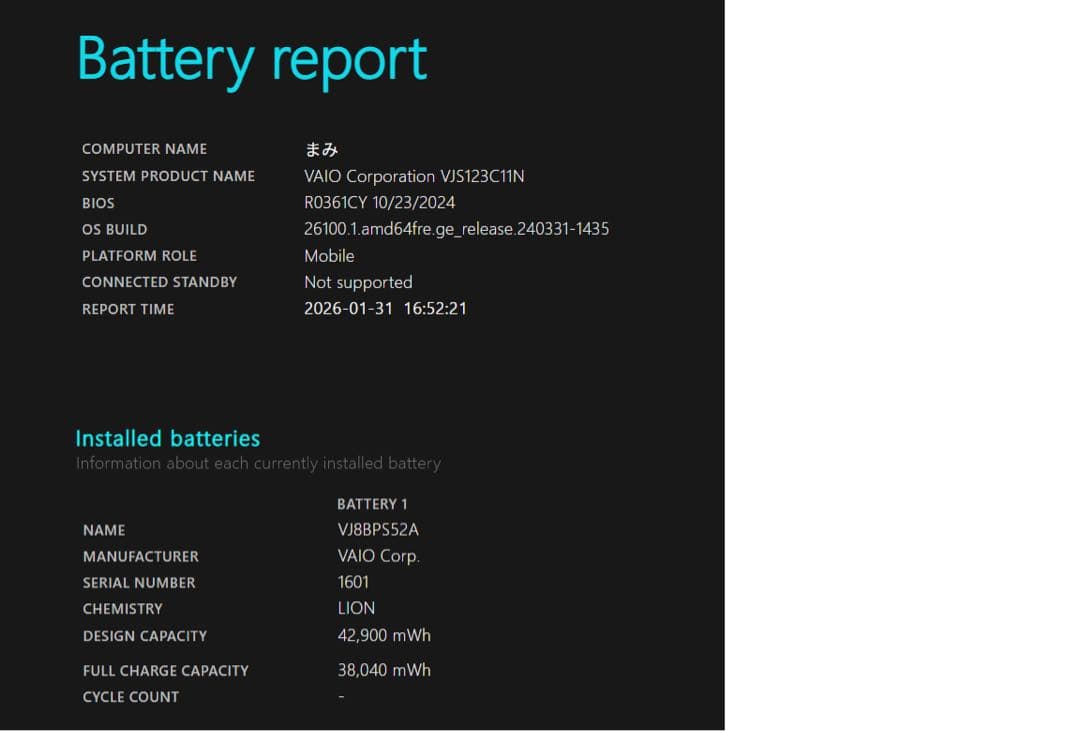Select the OS BUILD value string
The height and width of the screenshot is (731, 1080).
tap(456, 229)
